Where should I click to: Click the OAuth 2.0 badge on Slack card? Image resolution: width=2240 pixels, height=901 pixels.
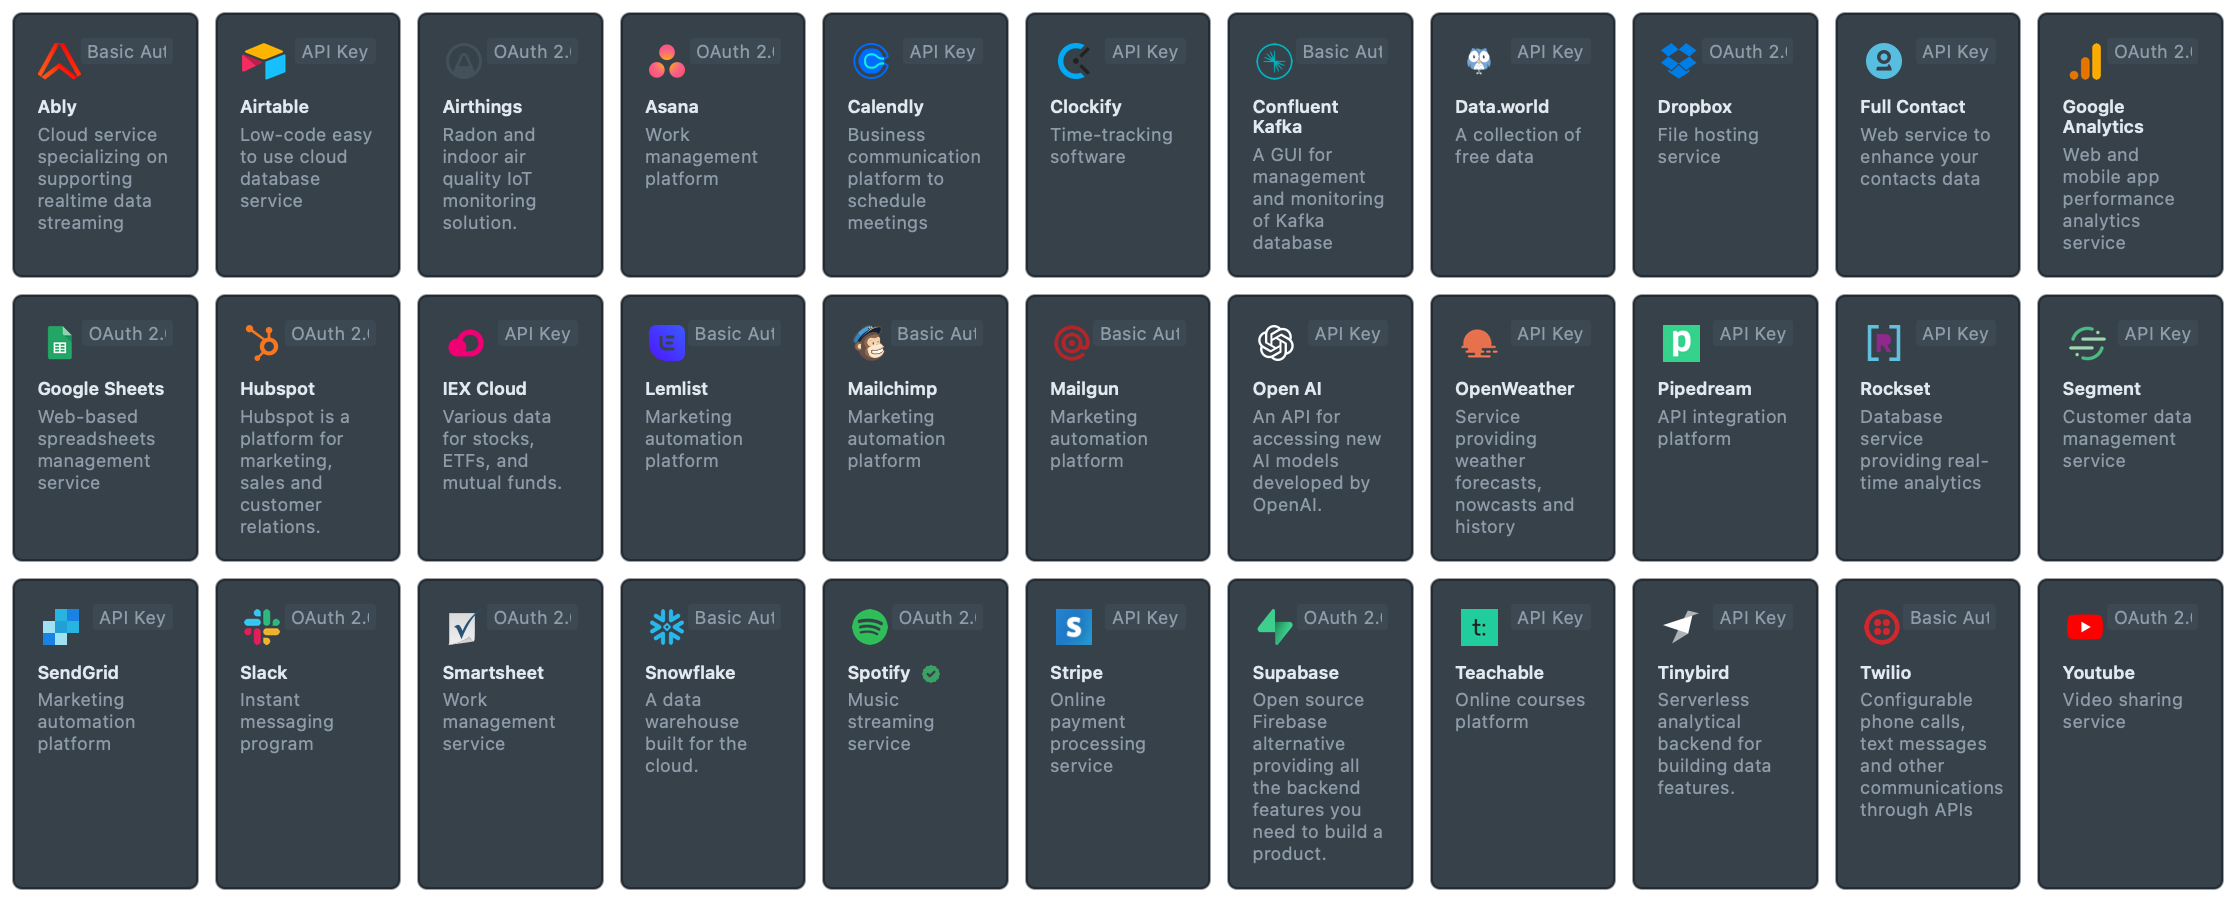[330, 618]
